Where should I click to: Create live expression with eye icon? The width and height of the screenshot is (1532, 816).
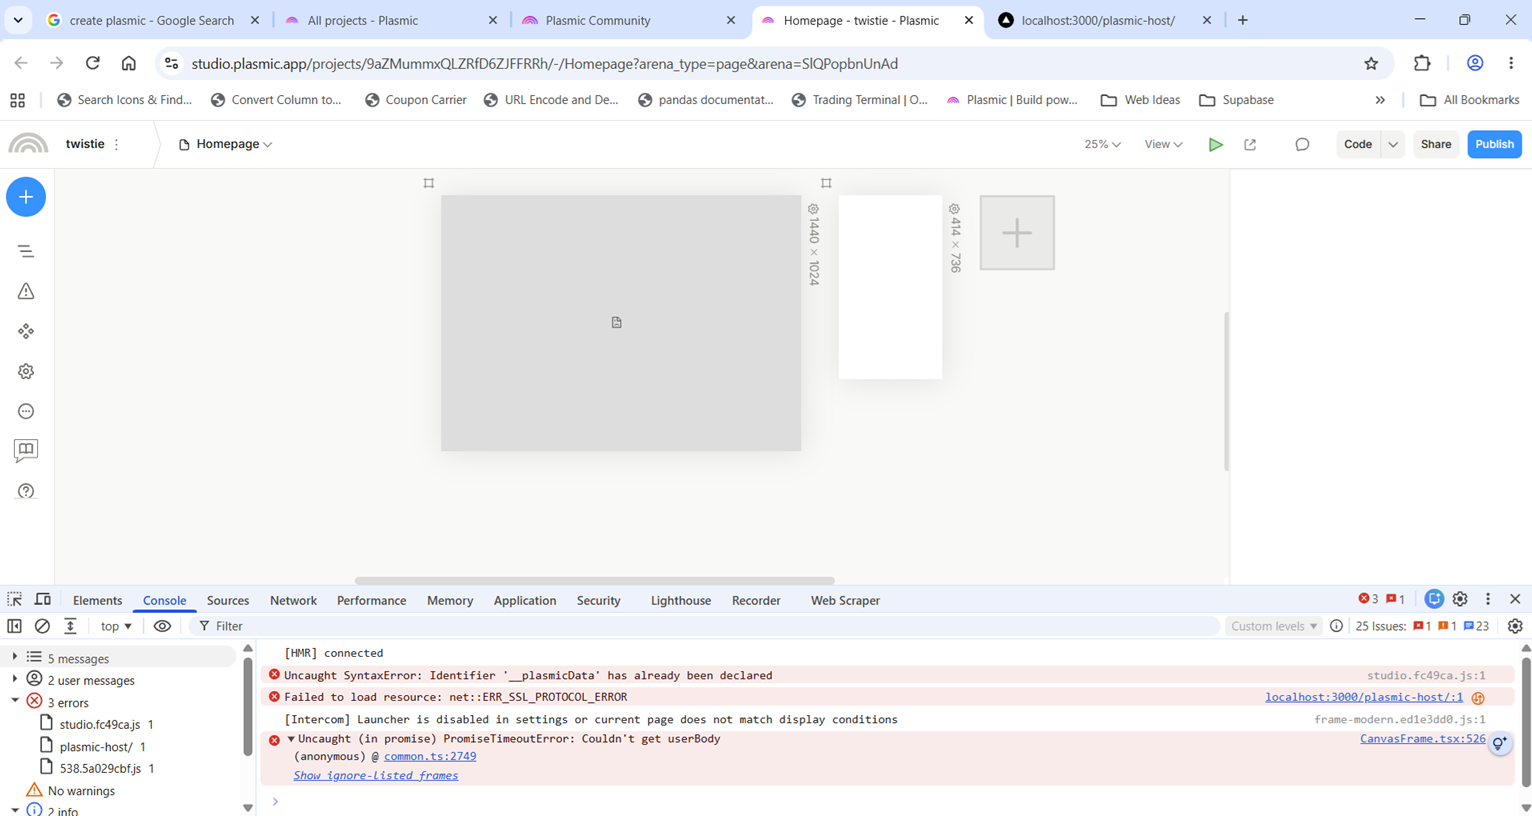[x=162, y=626]
